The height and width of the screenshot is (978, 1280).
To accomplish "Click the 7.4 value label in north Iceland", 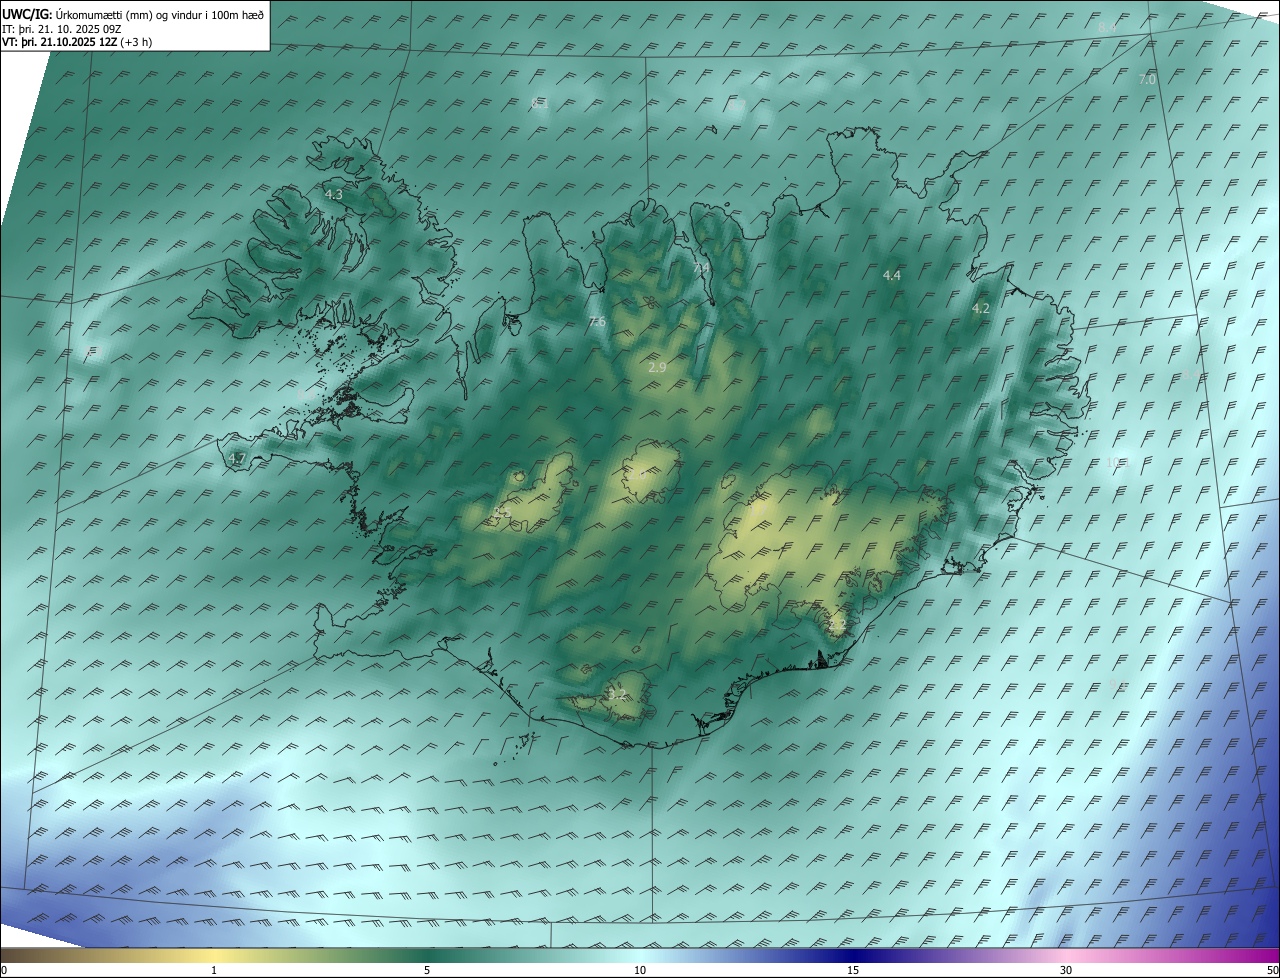I will click(x=702, y=269).
